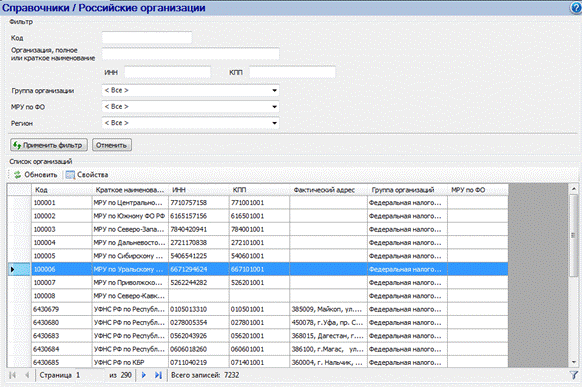The width and height of the screenshot is (582, 387).
Task: Focus the Код input field
Action: (147, 37)
